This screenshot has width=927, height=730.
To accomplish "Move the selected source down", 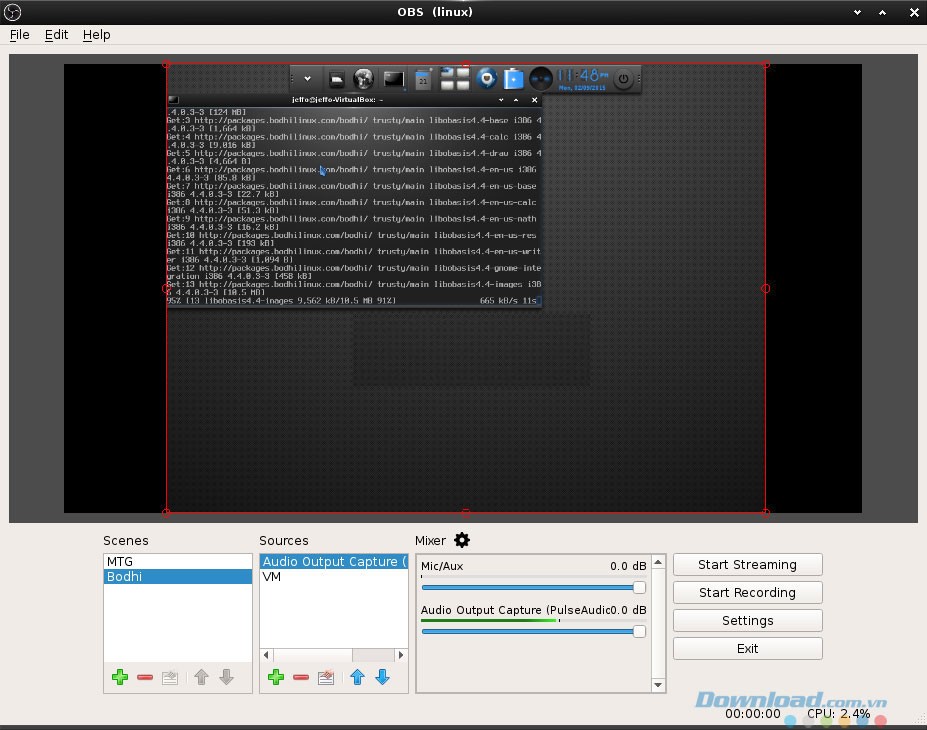I will [x=382, y=677].
